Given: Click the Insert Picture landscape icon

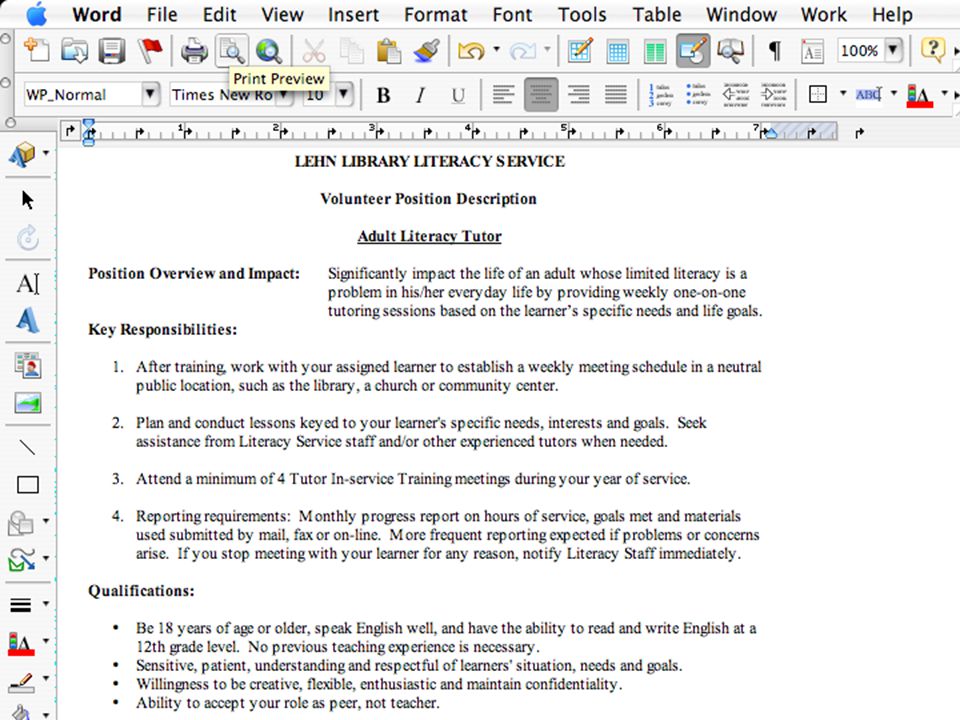Looking at the screenshot, I should (x=28, y=403).
